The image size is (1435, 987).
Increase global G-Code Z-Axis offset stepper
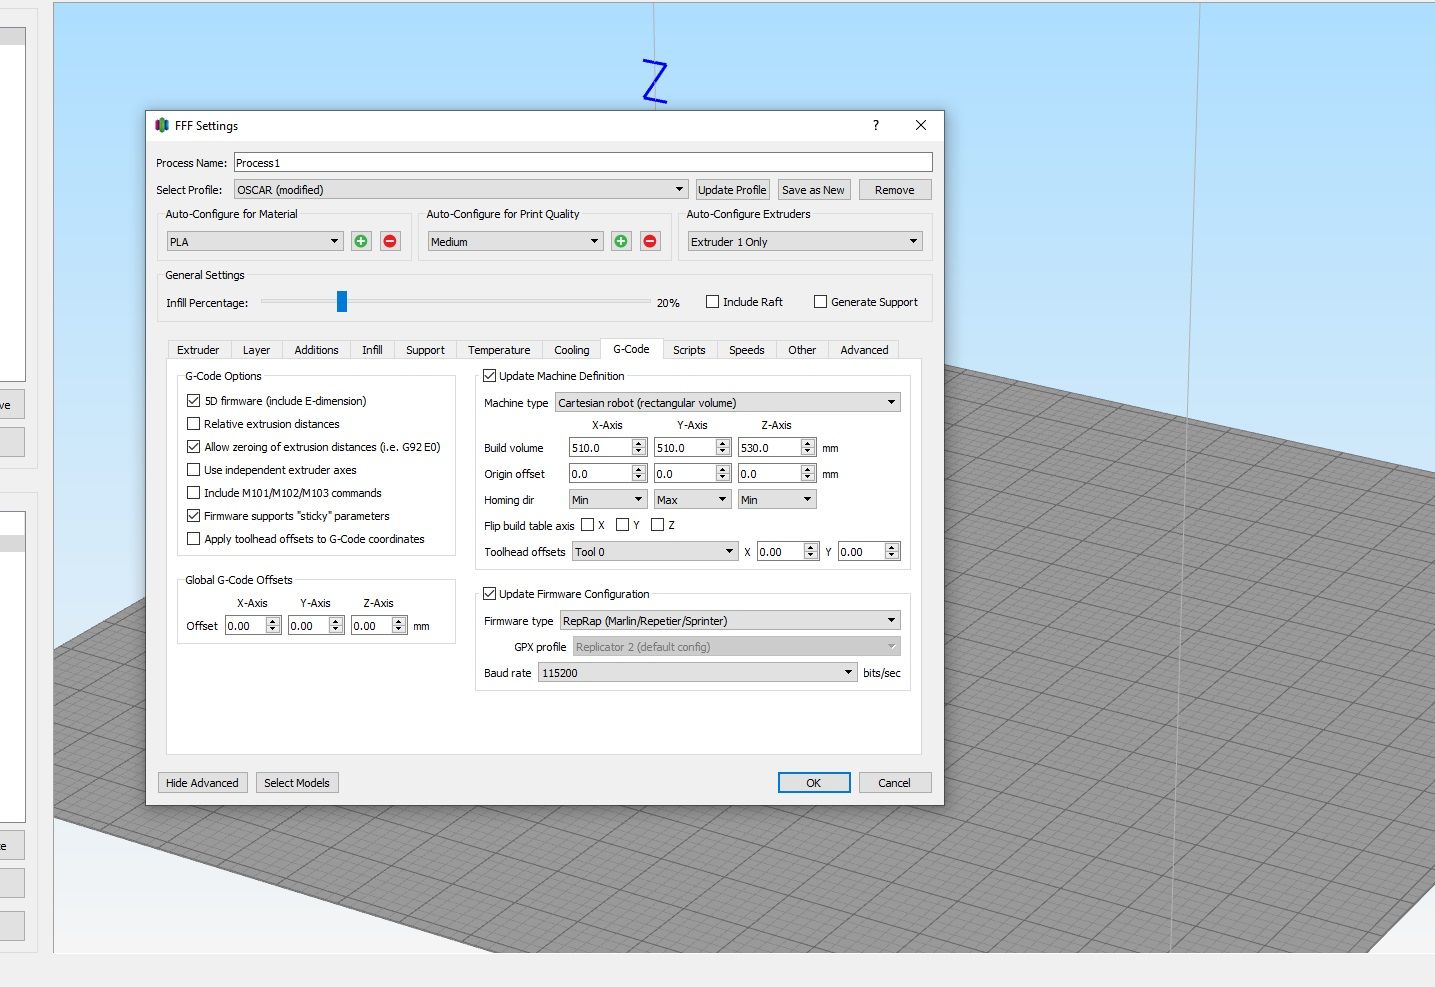(x=399, y=621)
